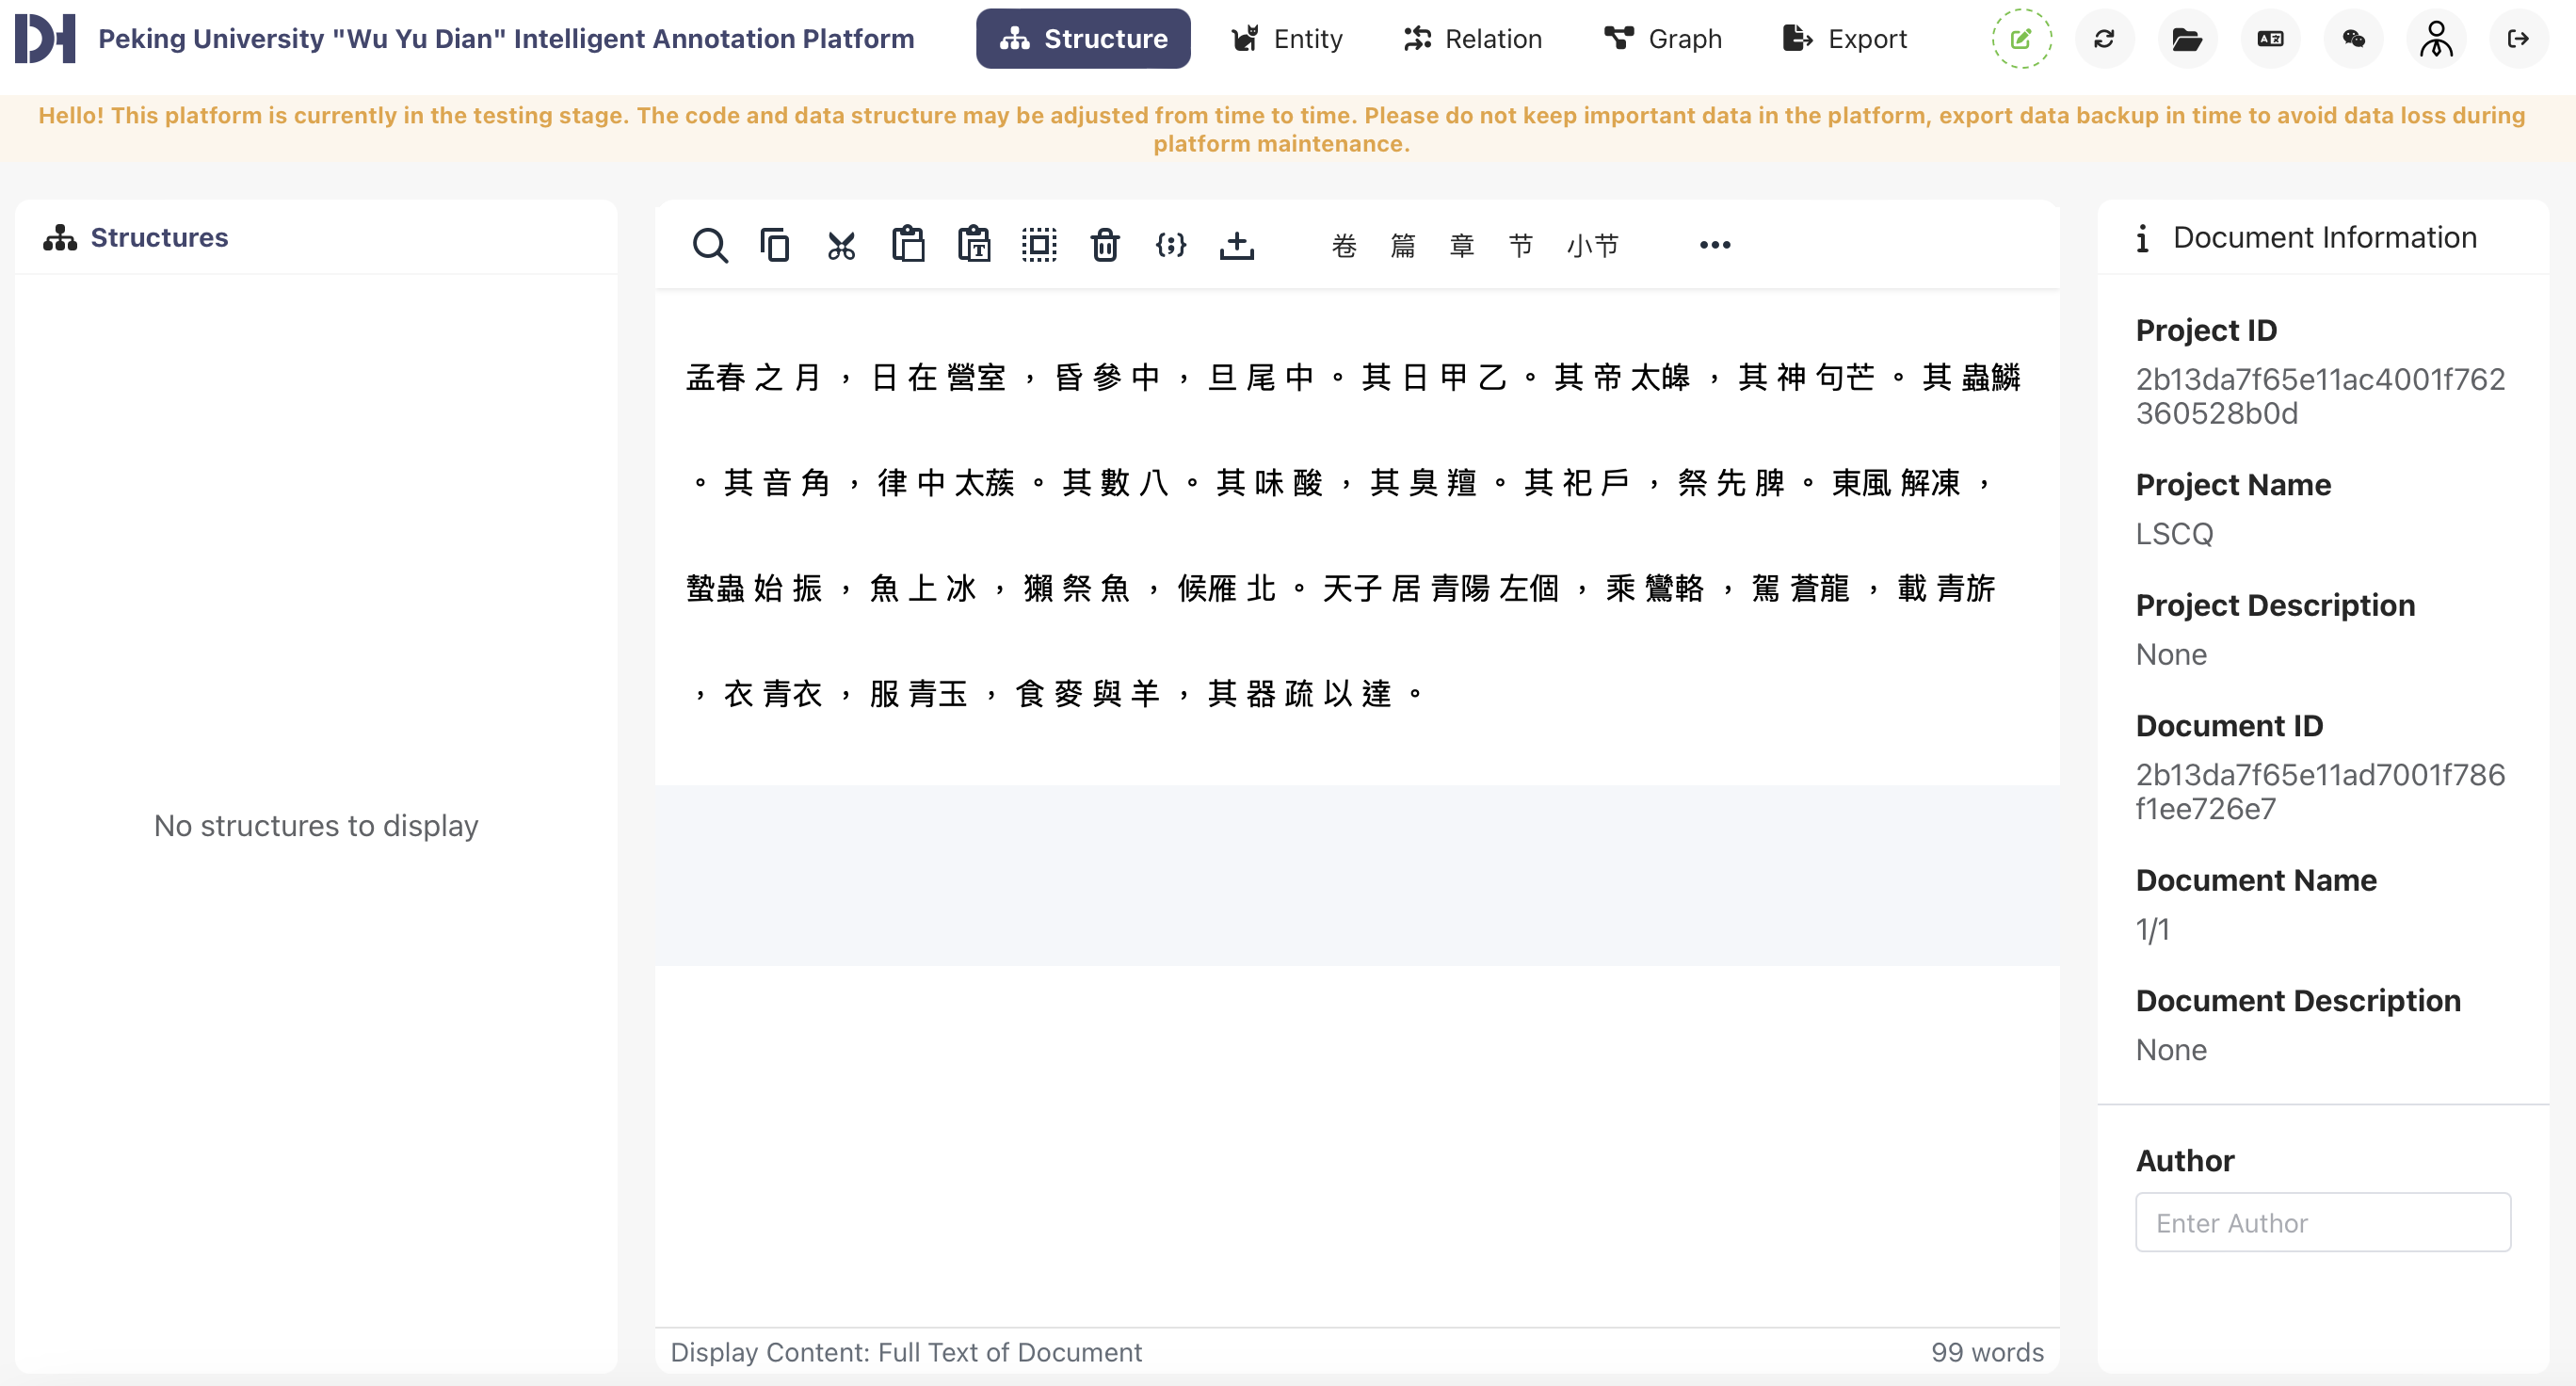Image resolution: width=2576 pixels, height=1386 pixels.
Task: Click the copy icon in editor toolbar
Action: pyautogui.click(x=775, y=245)
